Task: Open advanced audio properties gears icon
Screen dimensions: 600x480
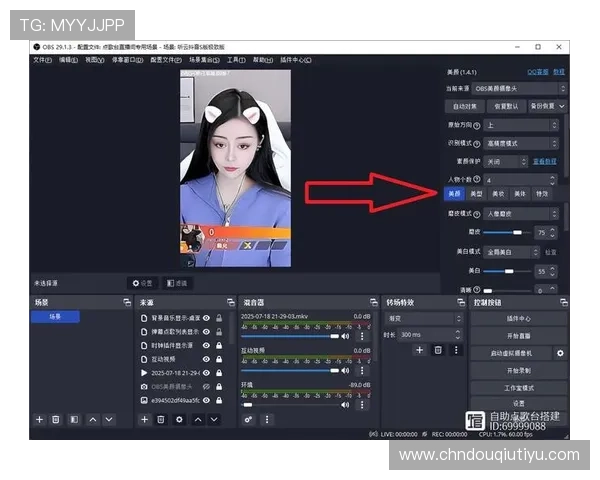Action: (x=248, y=420)
